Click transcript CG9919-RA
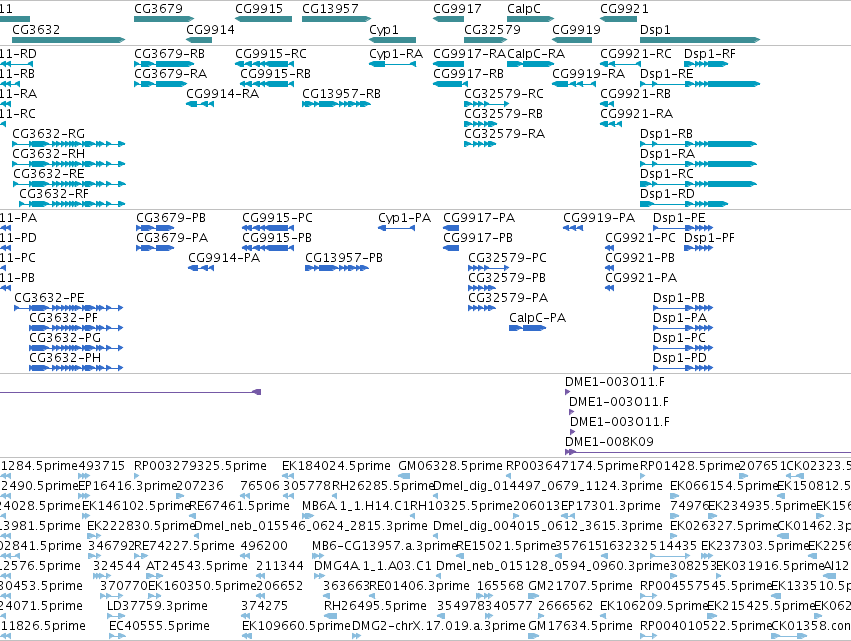Viewport: 851px width, 641px height. pos(574,84)
